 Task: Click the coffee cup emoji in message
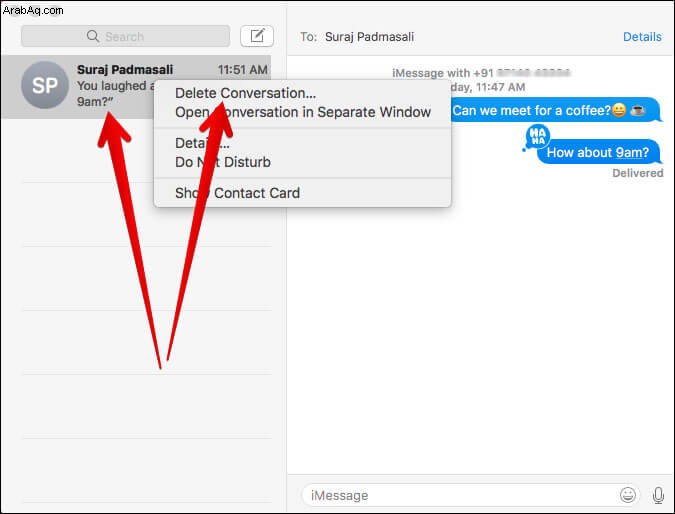tap(638, 111)
